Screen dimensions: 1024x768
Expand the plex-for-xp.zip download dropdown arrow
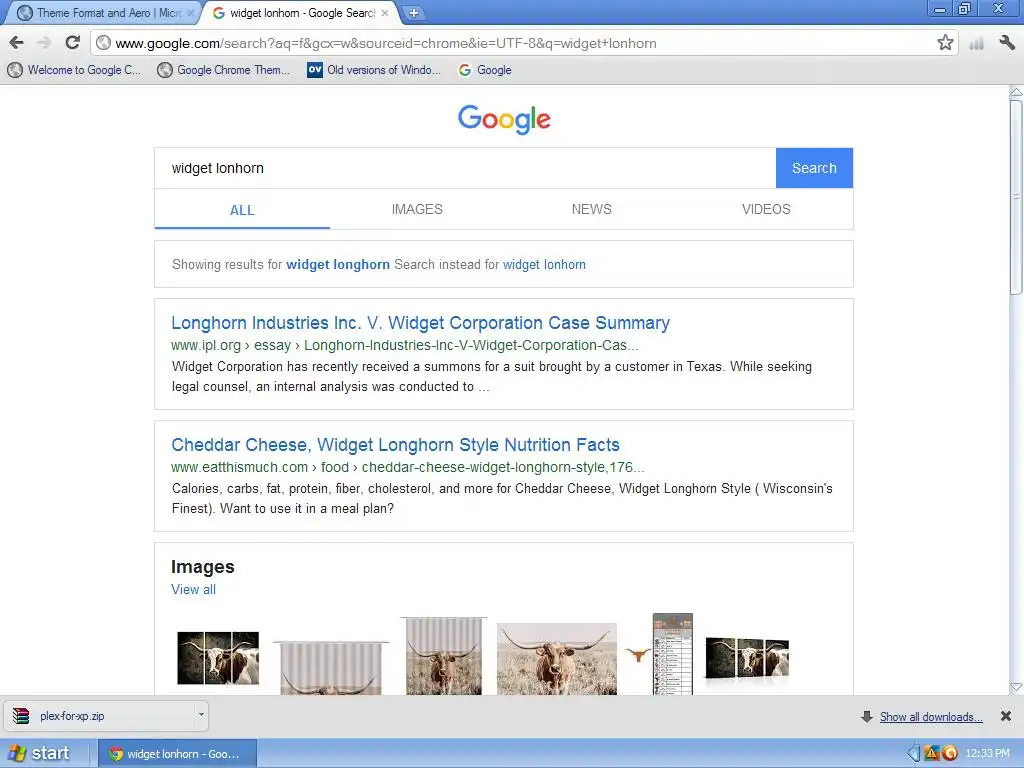[201, 714]
